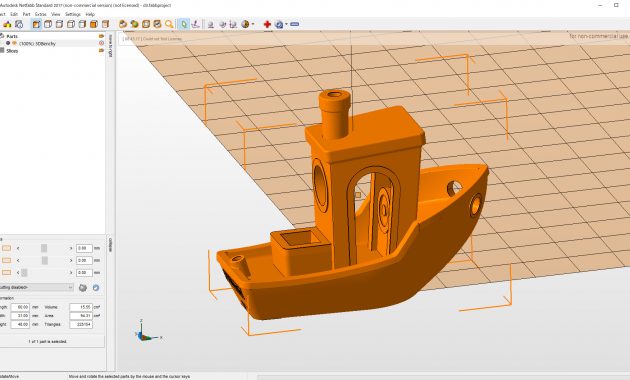
Task: Toggle the first (X) cut plane icon
Action: pos(6,248)
